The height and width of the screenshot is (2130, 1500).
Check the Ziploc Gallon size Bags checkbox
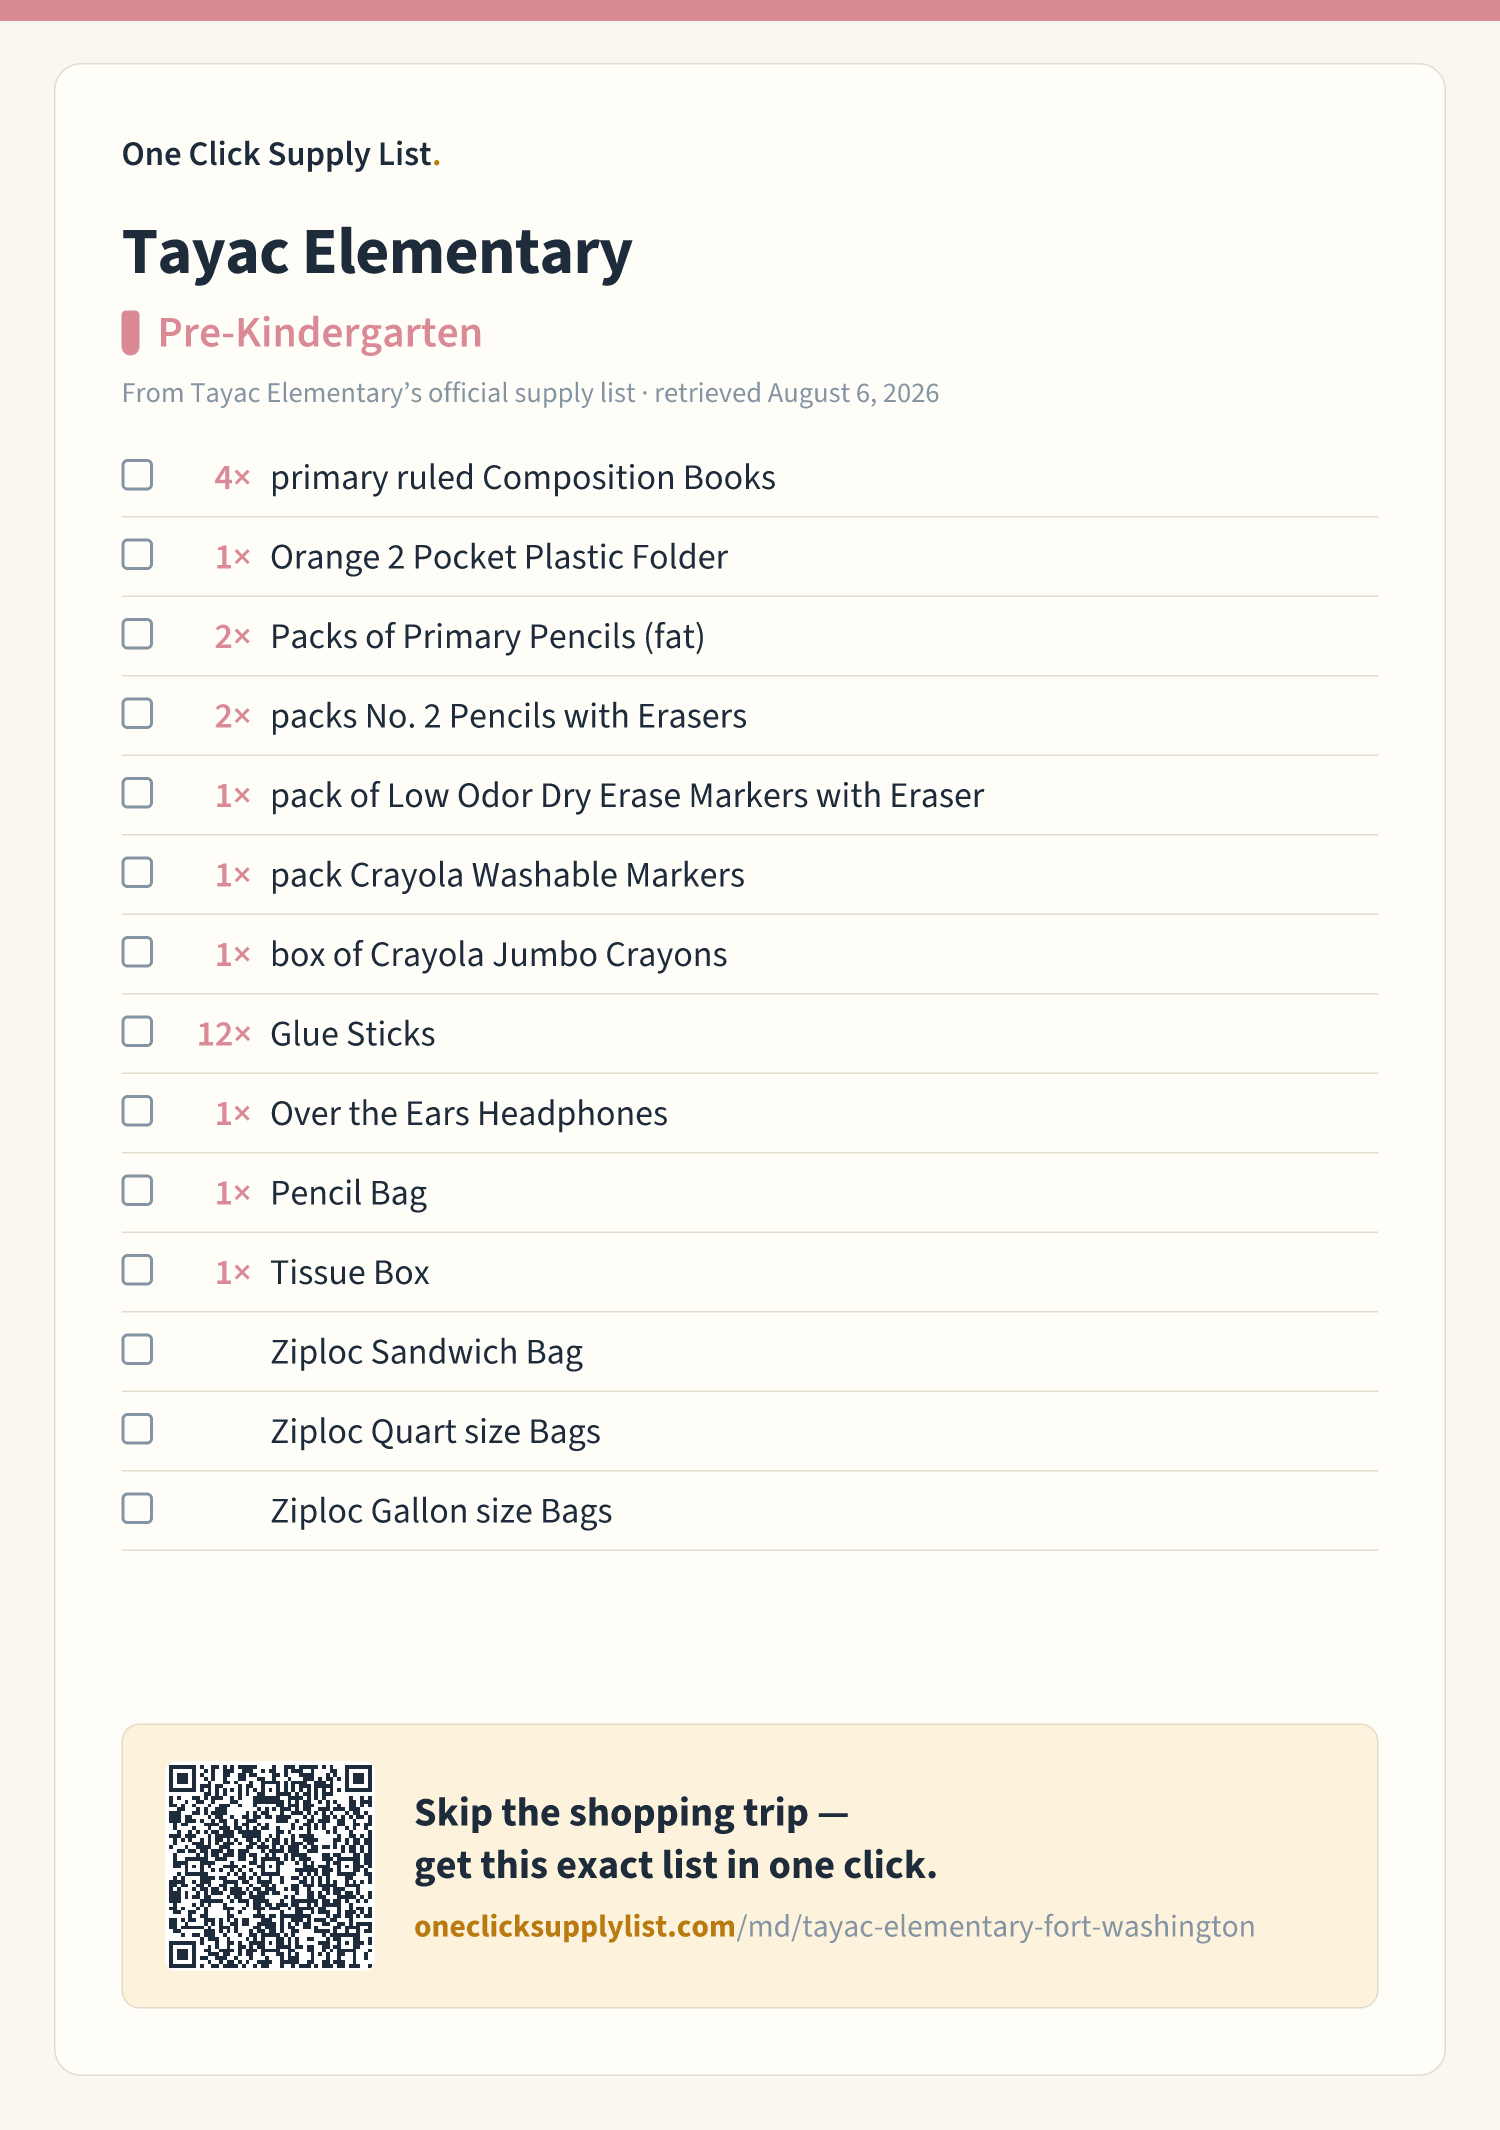click(x=137, y=1509)
